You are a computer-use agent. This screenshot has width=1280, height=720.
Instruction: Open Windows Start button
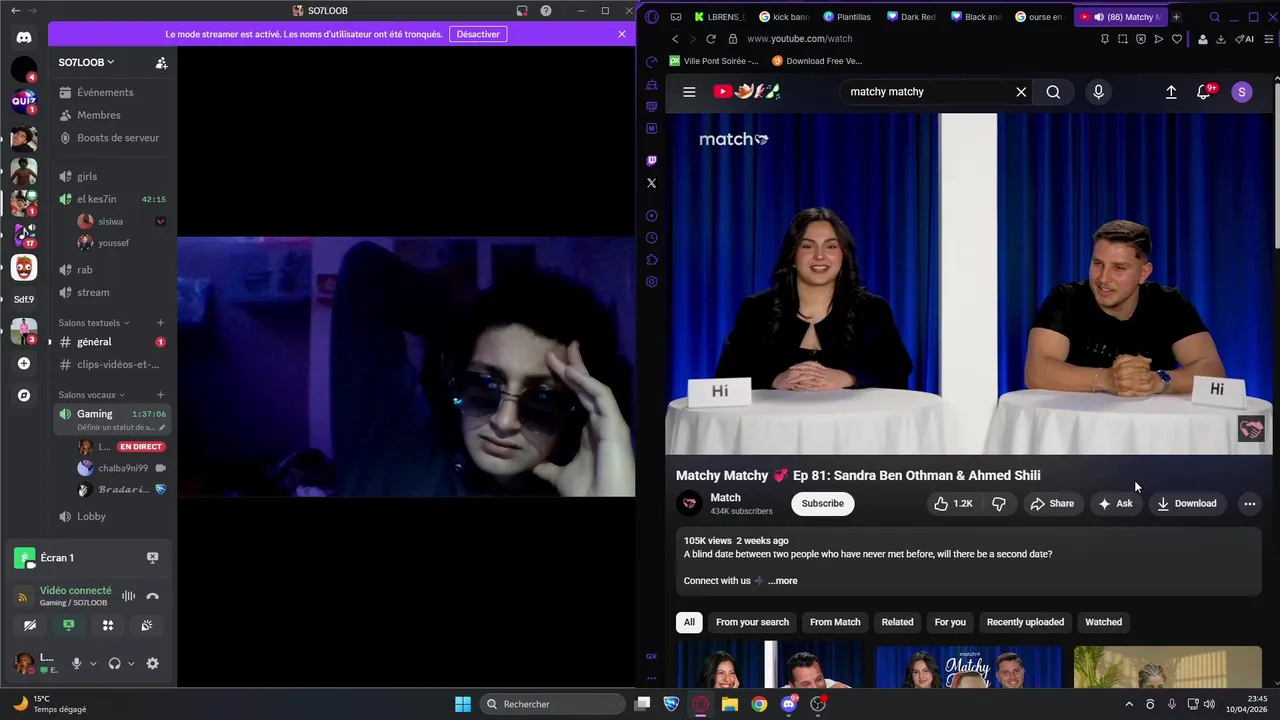coord(463,704)
